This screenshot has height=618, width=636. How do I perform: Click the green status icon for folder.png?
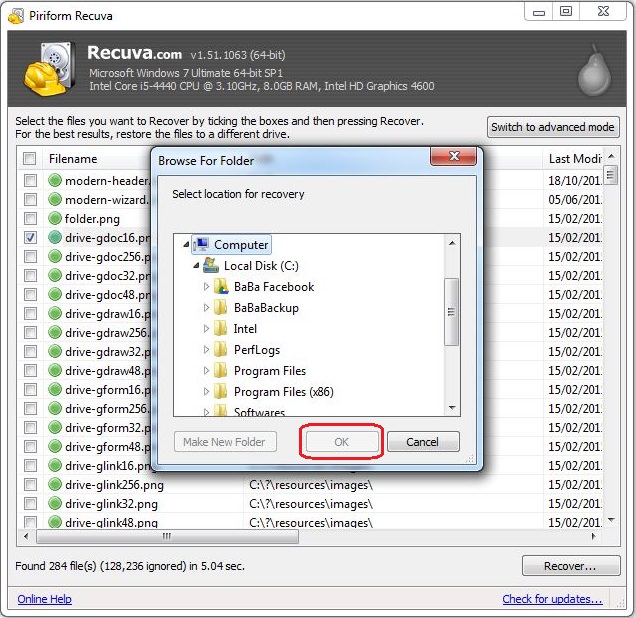(55, 218)
